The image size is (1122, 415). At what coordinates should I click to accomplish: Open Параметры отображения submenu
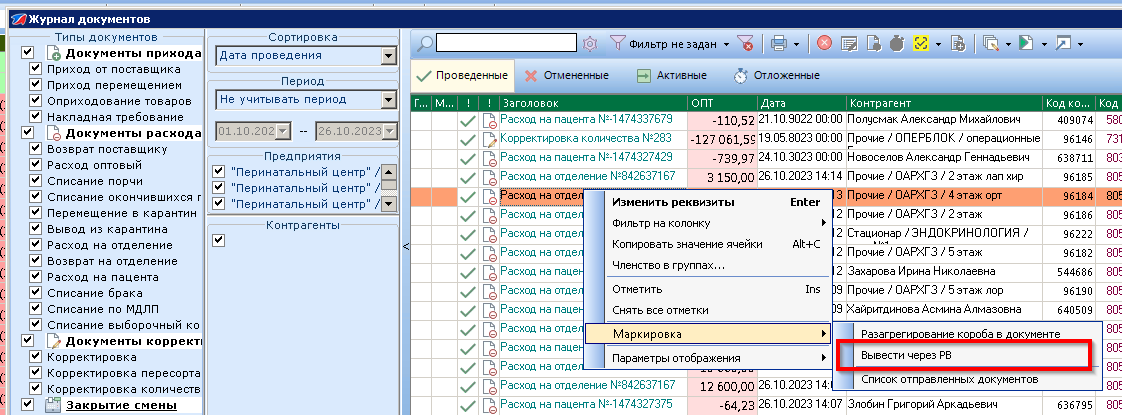[708, 358]
